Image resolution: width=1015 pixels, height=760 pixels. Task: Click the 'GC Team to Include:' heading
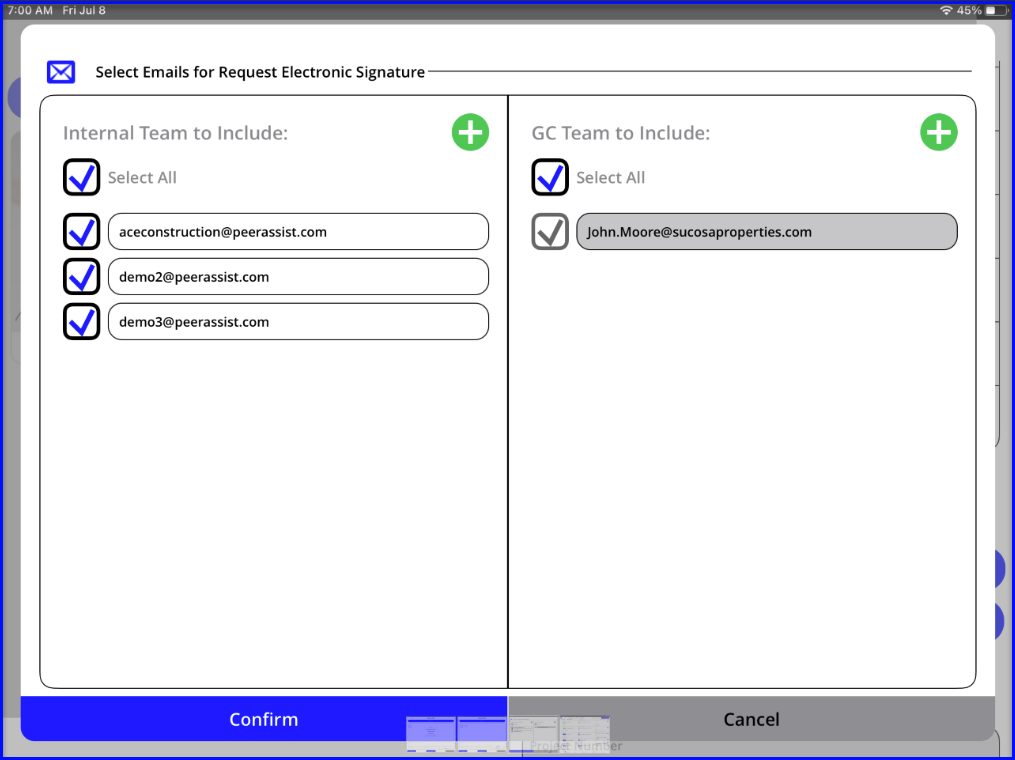point(621,133)
